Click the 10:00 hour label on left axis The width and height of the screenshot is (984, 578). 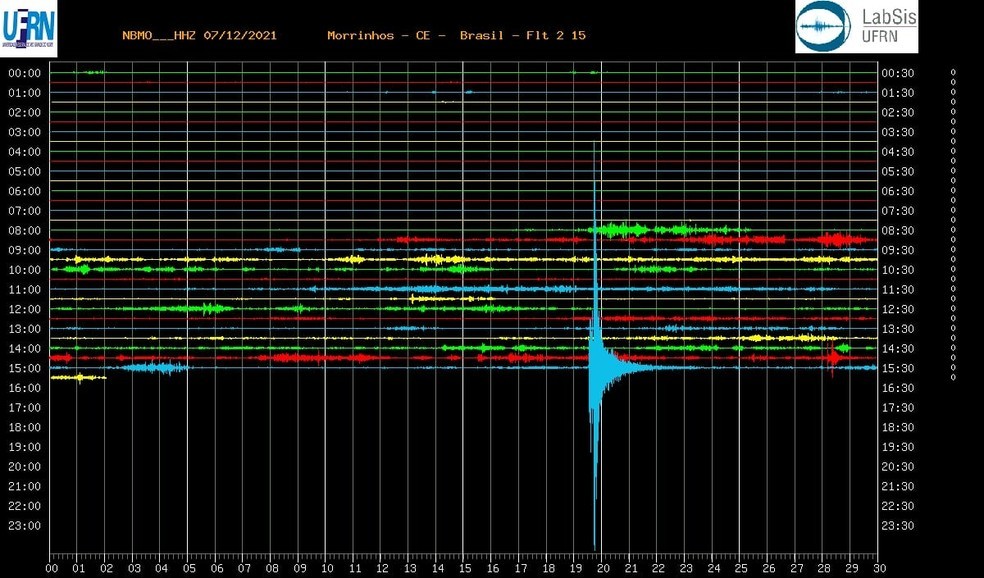24,270
